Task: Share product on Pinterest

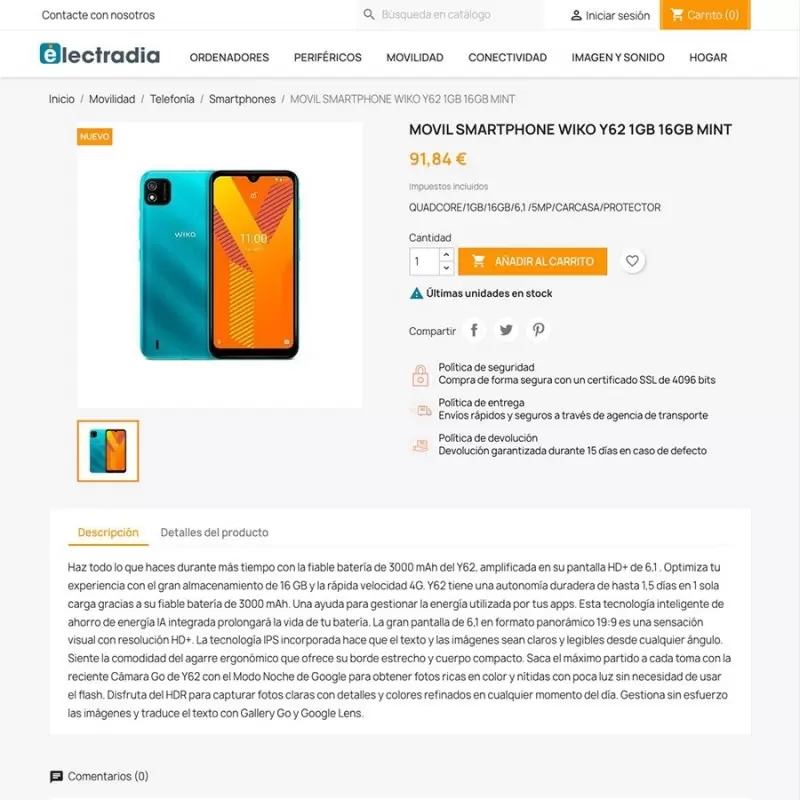Action: 538,330
